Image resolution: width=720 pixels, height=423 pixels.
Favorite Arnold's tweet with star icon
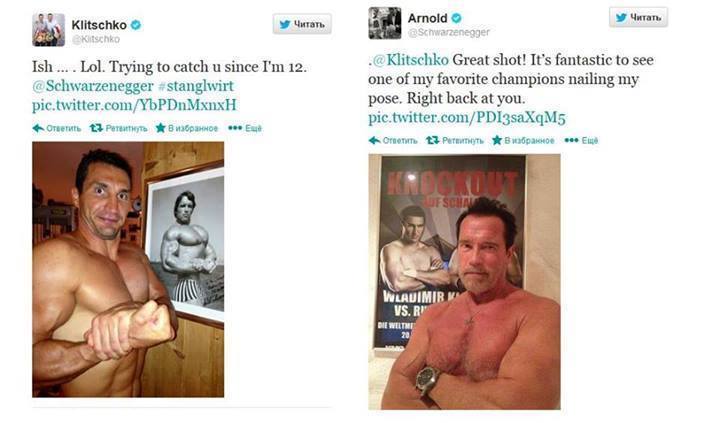(497, 140)
